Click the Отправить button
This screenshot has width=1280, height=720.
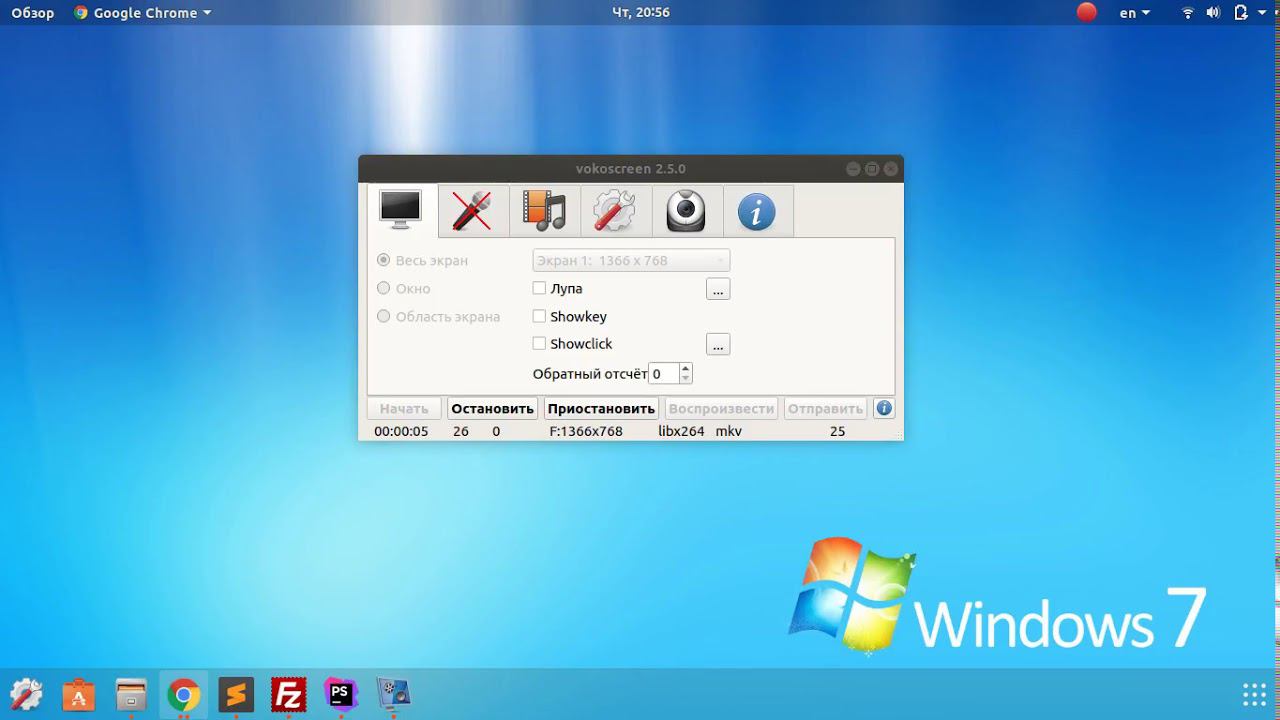pyautogui.click(x=825, y=408)
